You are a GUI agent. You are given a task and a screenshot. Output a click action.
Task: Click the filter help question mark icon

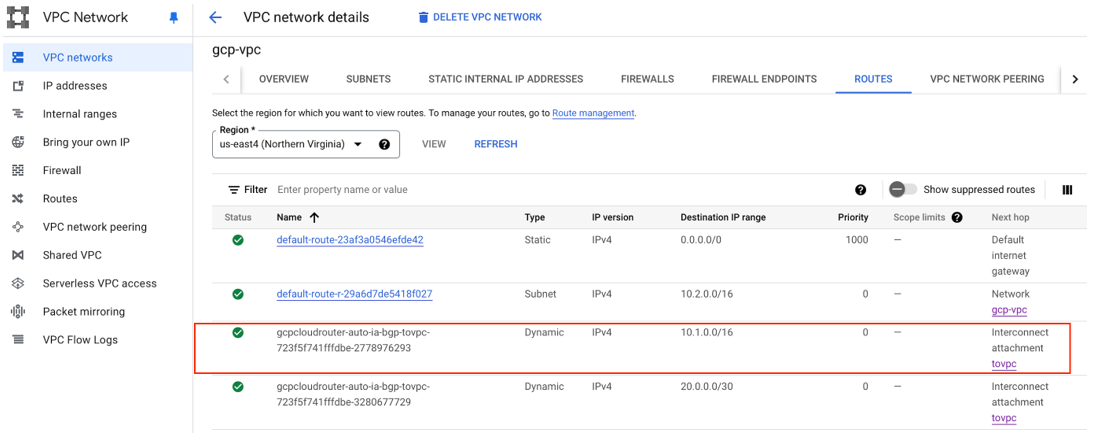tap(860, 190)
